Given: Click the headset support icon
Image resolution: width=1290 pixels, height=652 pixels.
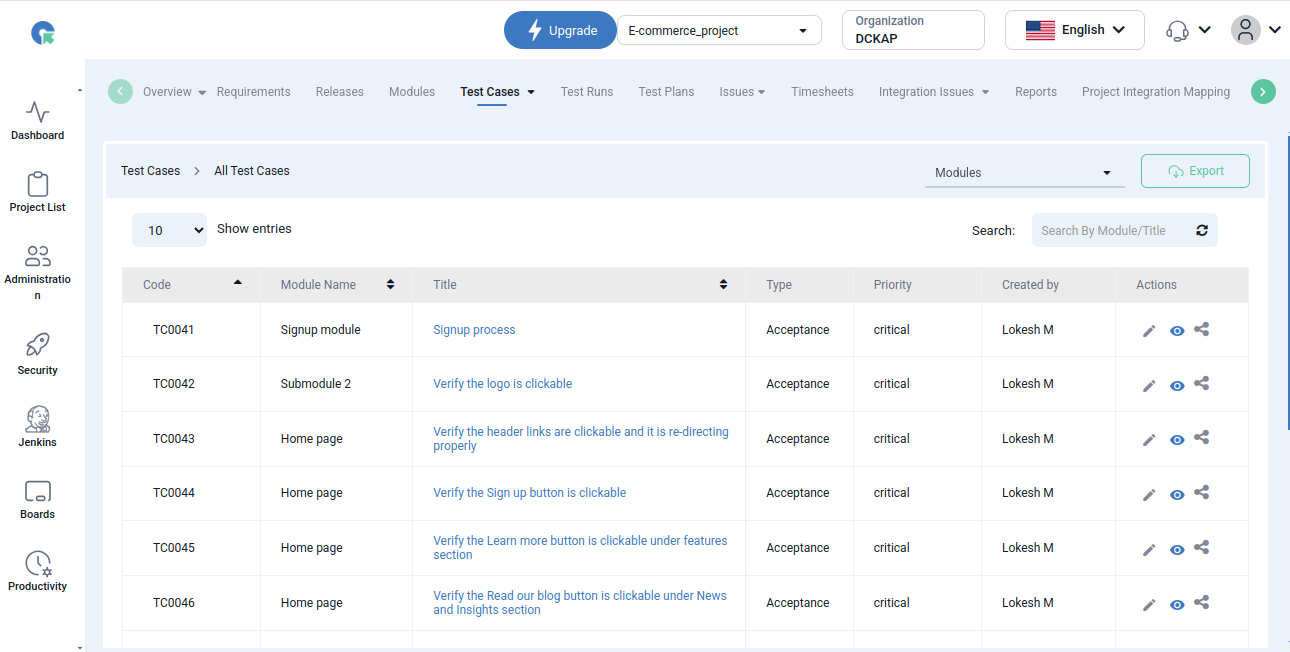Looking at the screenshot, I should pyautogui.click(x=1177, y=31).
